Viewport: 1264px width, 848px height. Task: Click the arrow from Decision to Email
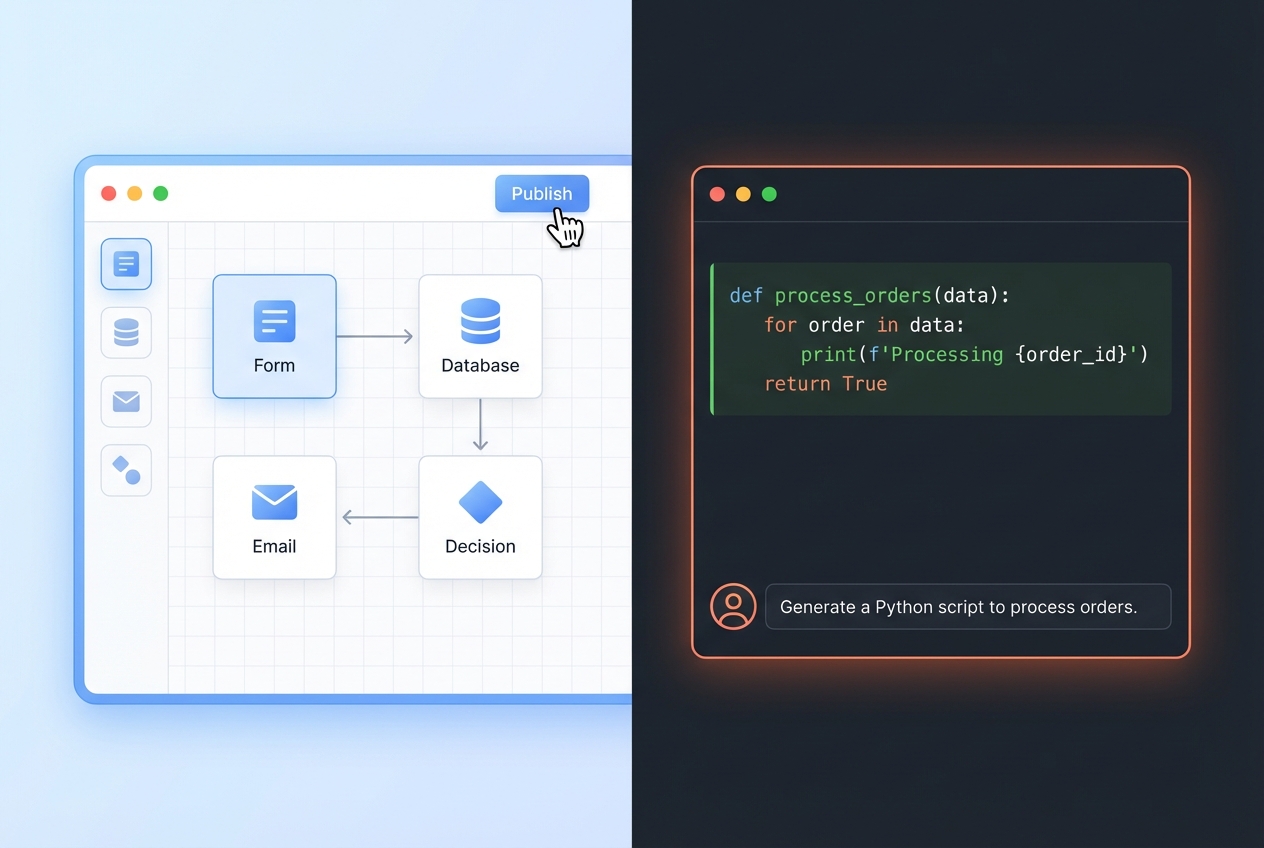(380, 517)
